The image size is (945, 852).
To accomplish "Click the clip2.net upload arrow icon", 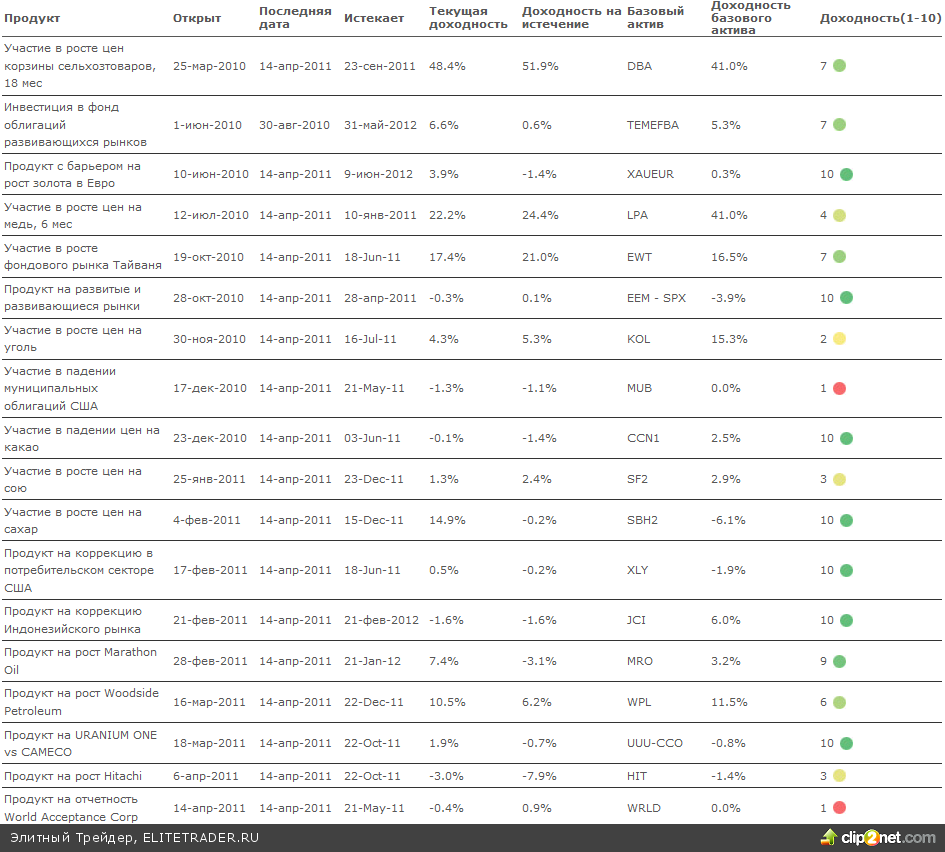I will 829,837.
